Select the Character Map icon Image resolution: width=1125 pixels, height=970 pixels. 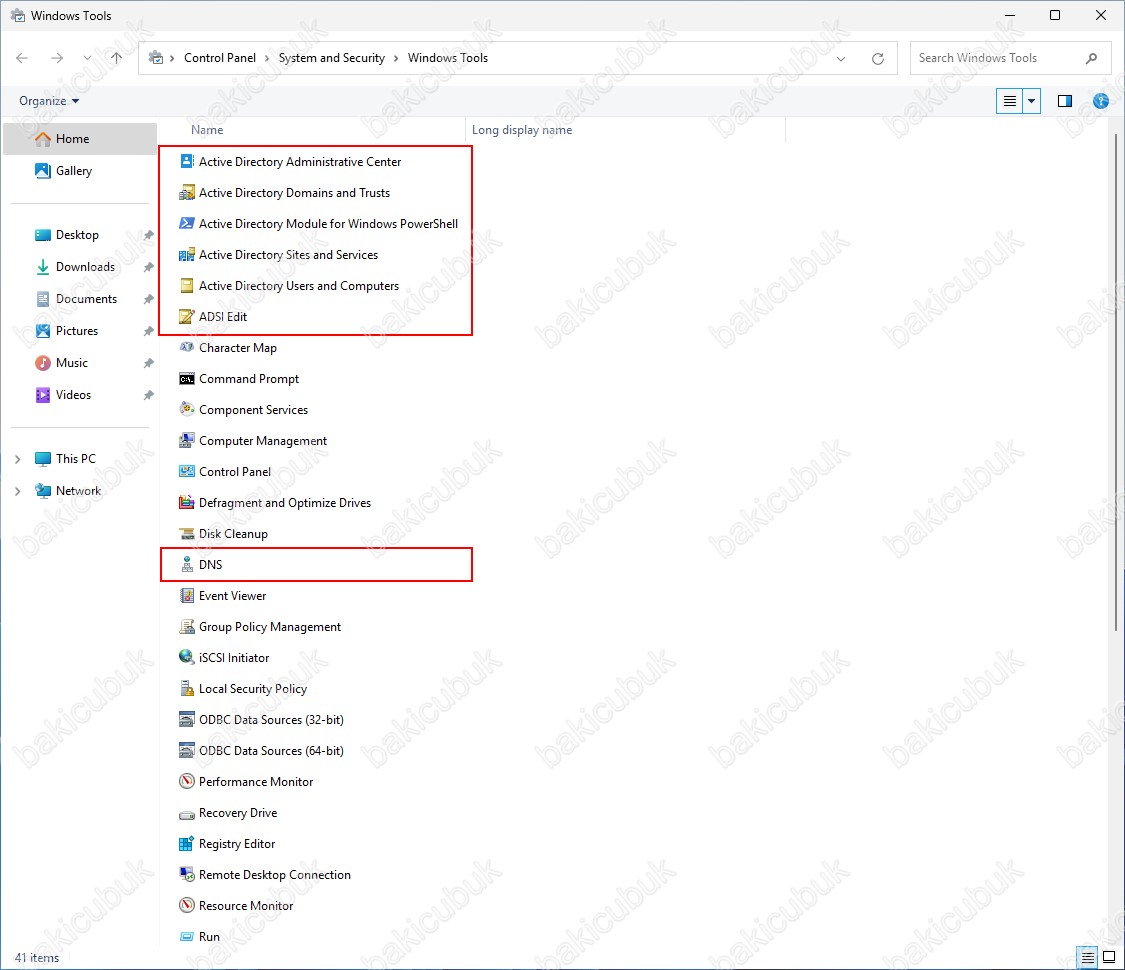(x=187, y=347)
